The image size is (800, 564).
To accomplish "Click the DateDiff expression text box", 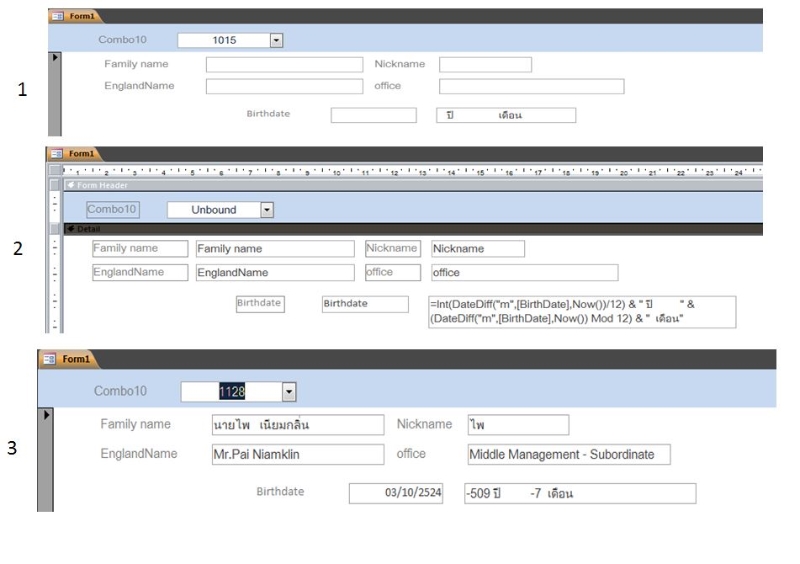I will pyautogui.click(x=580, y=311).
